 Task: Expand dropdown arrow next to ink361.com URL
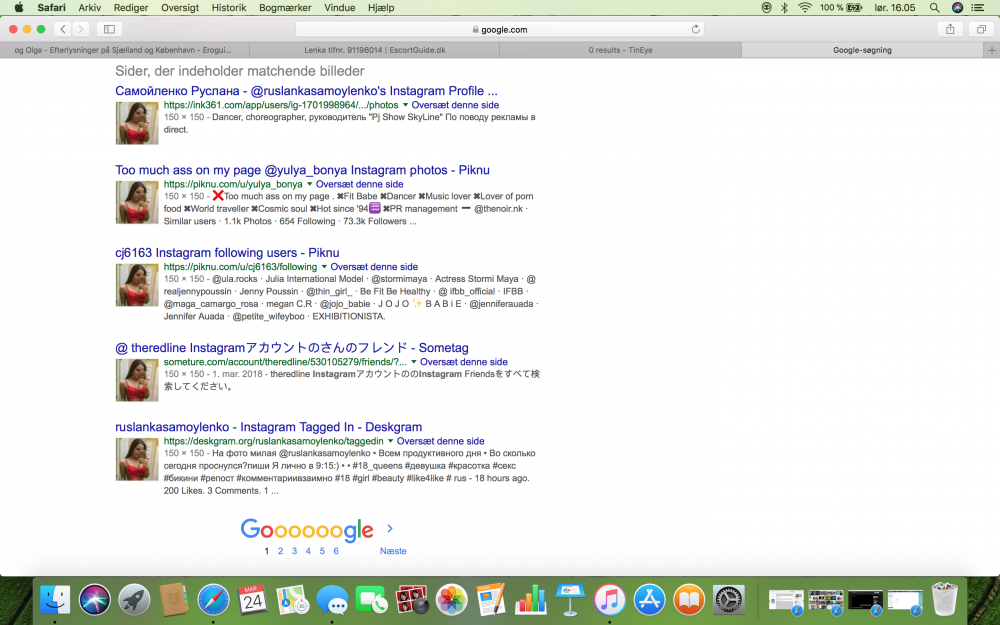pos(405,105)
